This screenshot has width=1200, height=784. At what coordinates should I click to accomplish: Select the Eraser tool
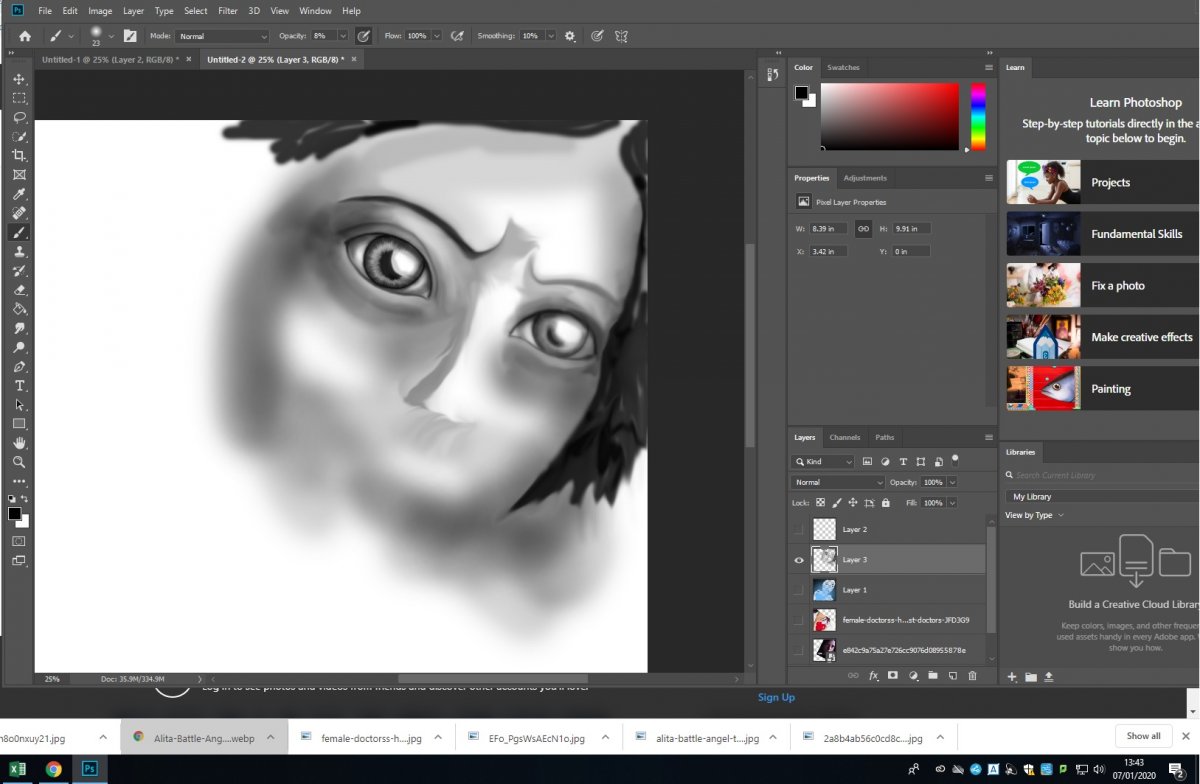coord(19,290)
